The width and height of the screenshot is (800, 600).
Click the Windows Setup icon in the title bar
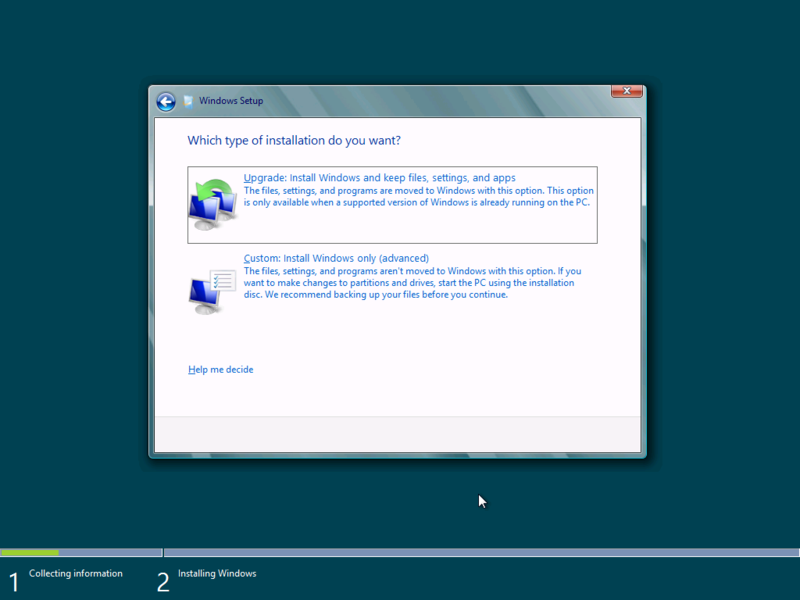[x=187, y=100]
